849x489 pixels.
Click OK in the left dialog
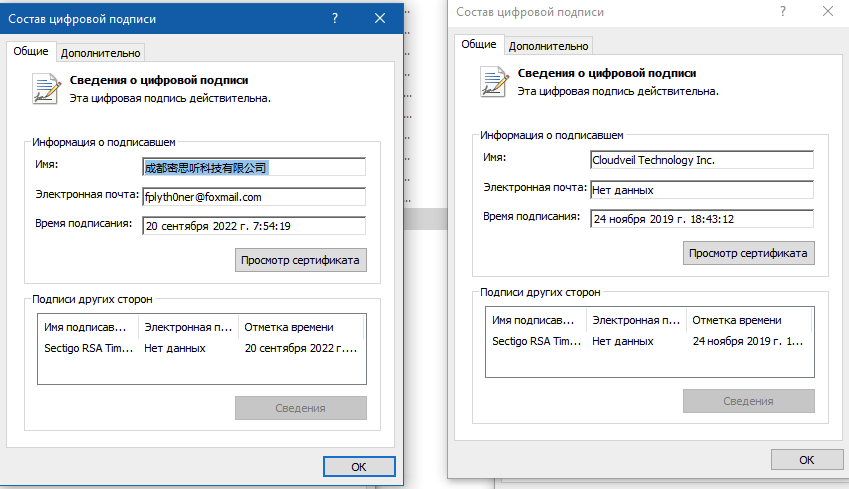[x=359, y=466]
